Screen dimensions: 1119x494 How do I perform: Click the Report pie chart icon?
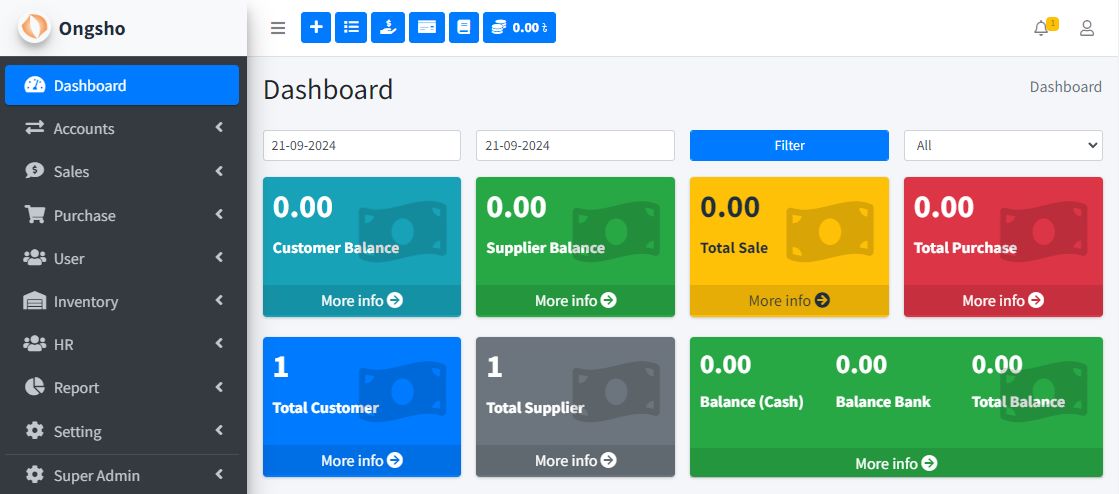34,387
